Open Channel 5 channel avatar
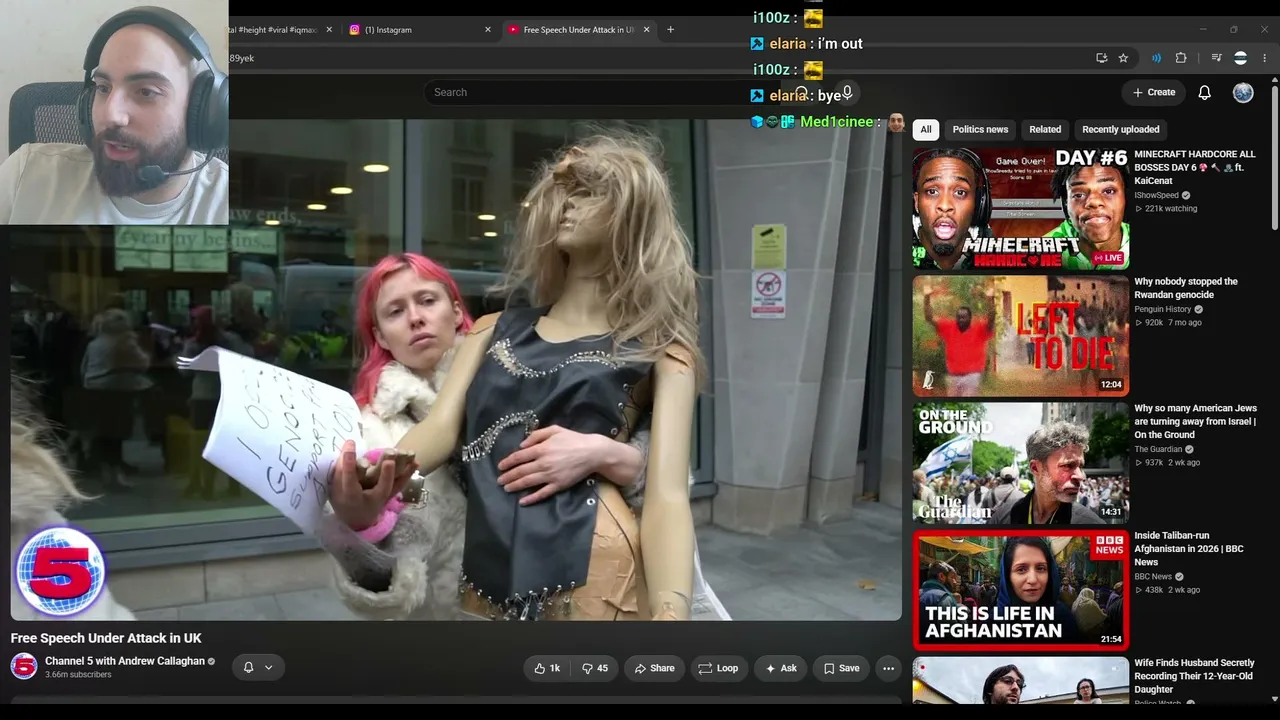The image size is (1280, 720). click(x=24, y=666)
